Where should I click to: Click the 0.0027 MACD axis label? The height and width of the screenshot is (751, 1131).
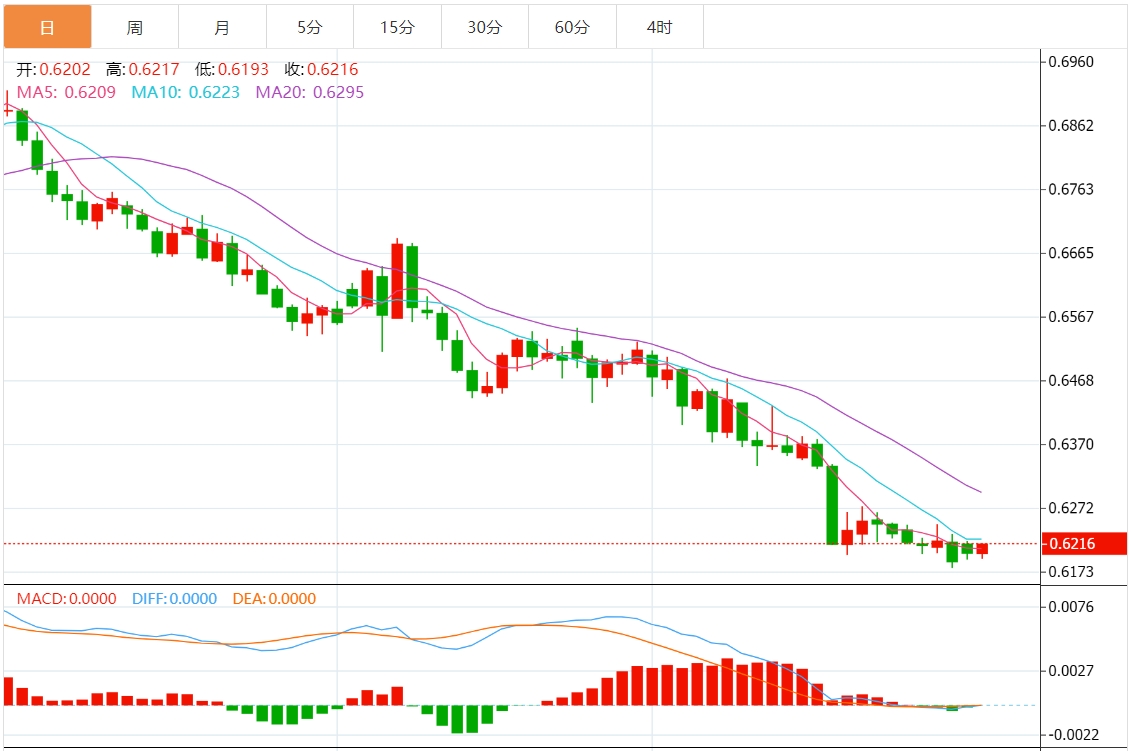(x=1071, y=671)
